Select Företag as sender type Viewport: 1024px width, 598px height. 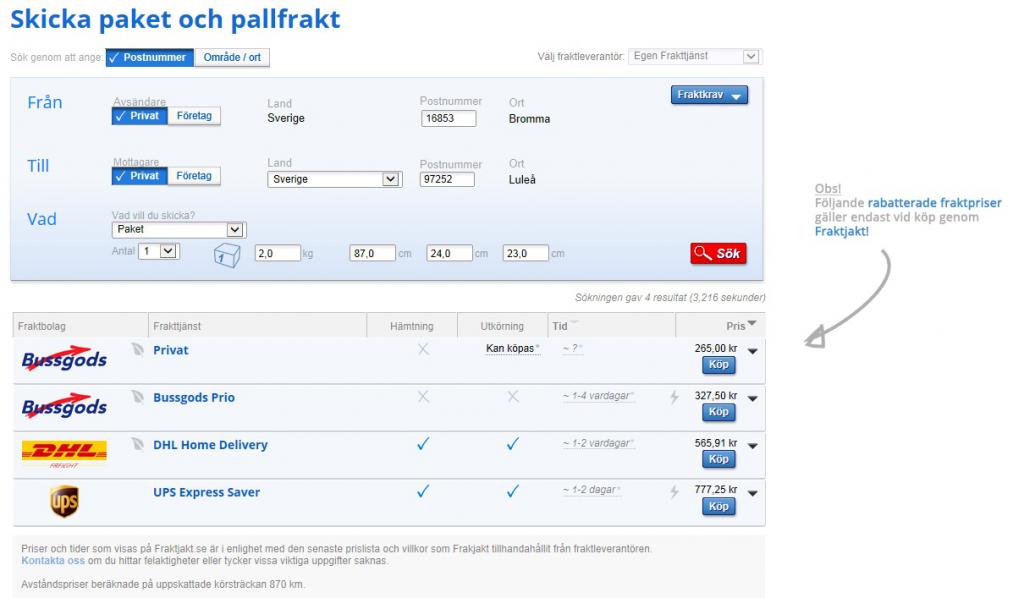coord(194,116)
